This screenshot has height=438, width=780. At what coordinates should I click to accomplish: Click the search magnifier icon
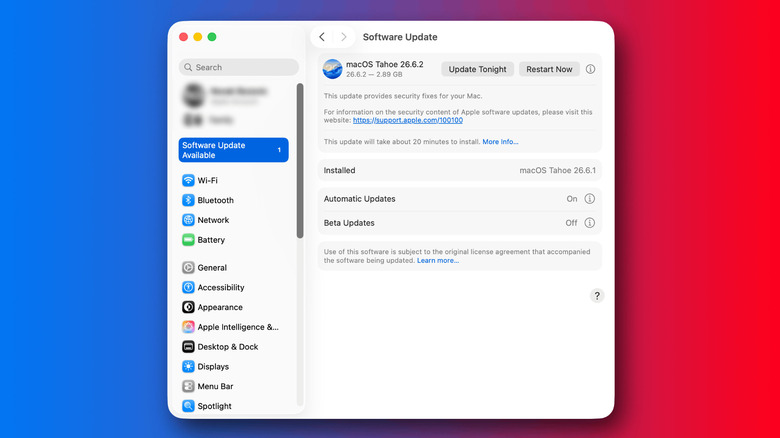(x=188, y=67)
